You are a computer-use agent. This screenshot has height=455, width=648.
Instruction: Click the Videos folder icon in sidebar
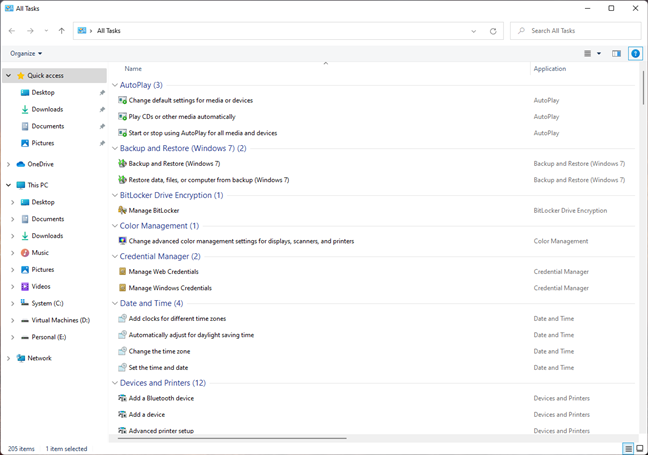coord(24,286)
